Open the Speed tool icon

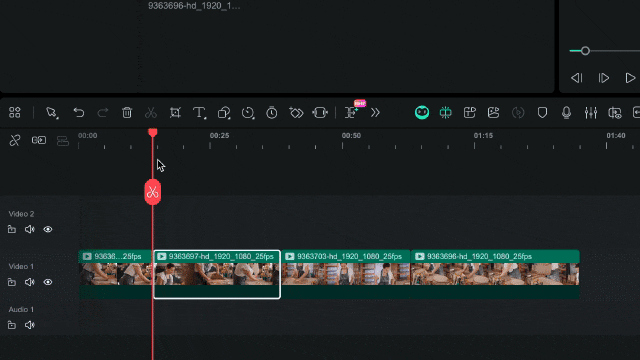248,112
